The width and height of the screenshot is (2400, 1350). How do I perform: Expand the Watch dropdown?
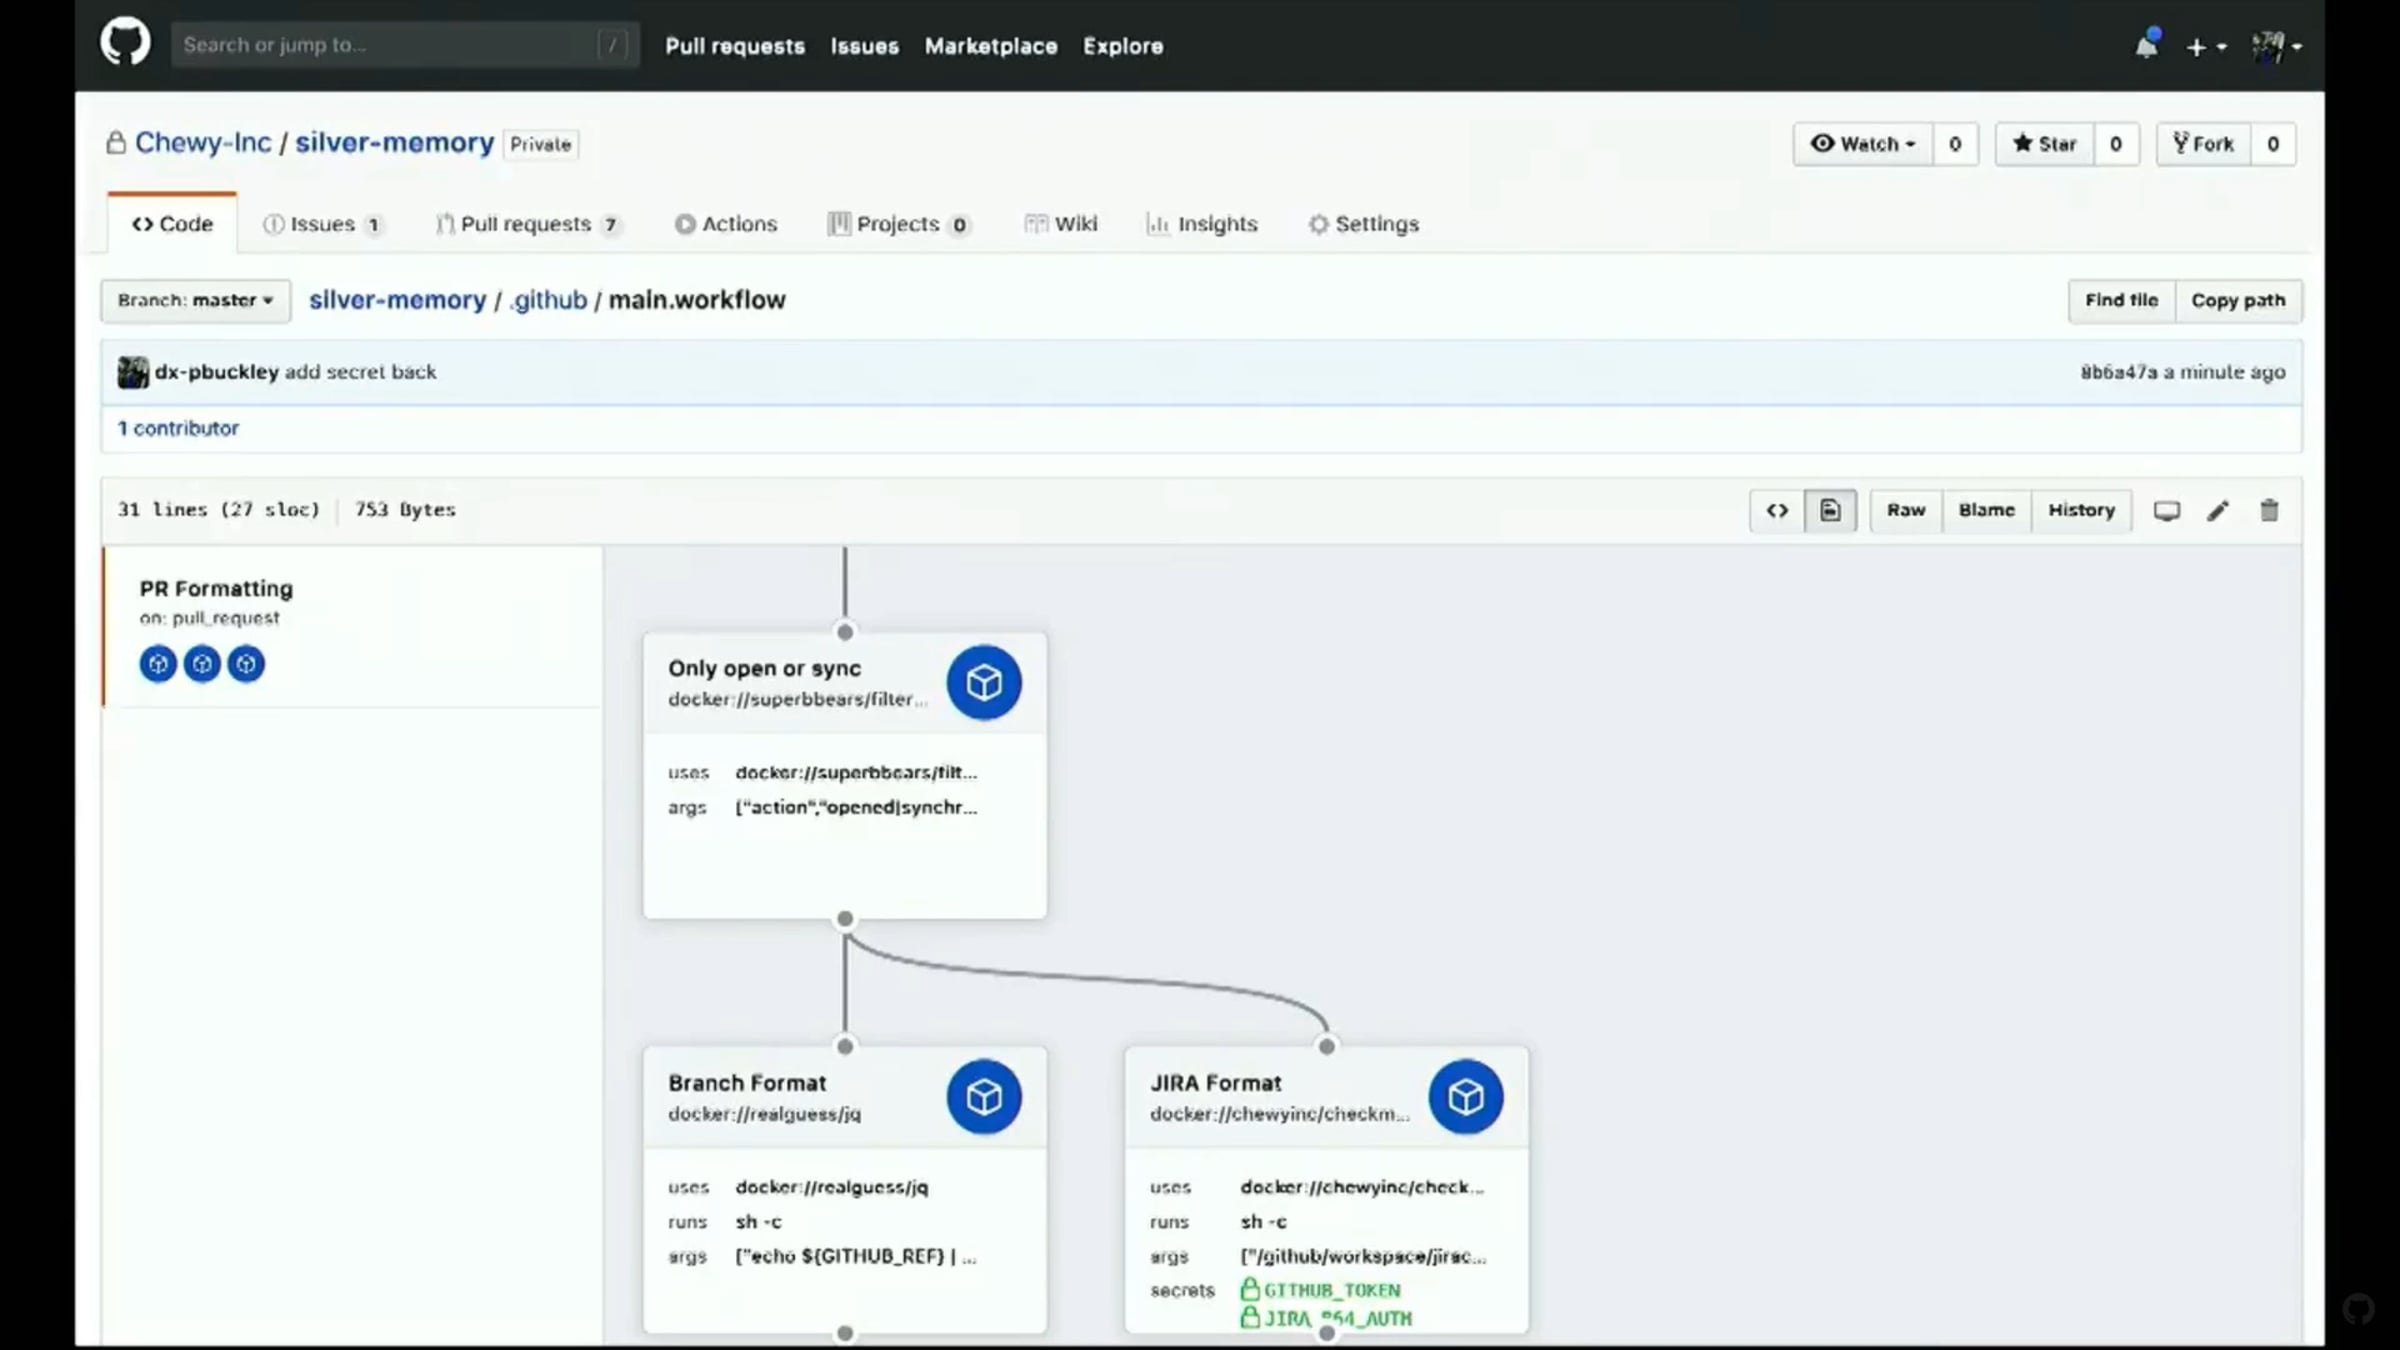tap(1863, 144)
